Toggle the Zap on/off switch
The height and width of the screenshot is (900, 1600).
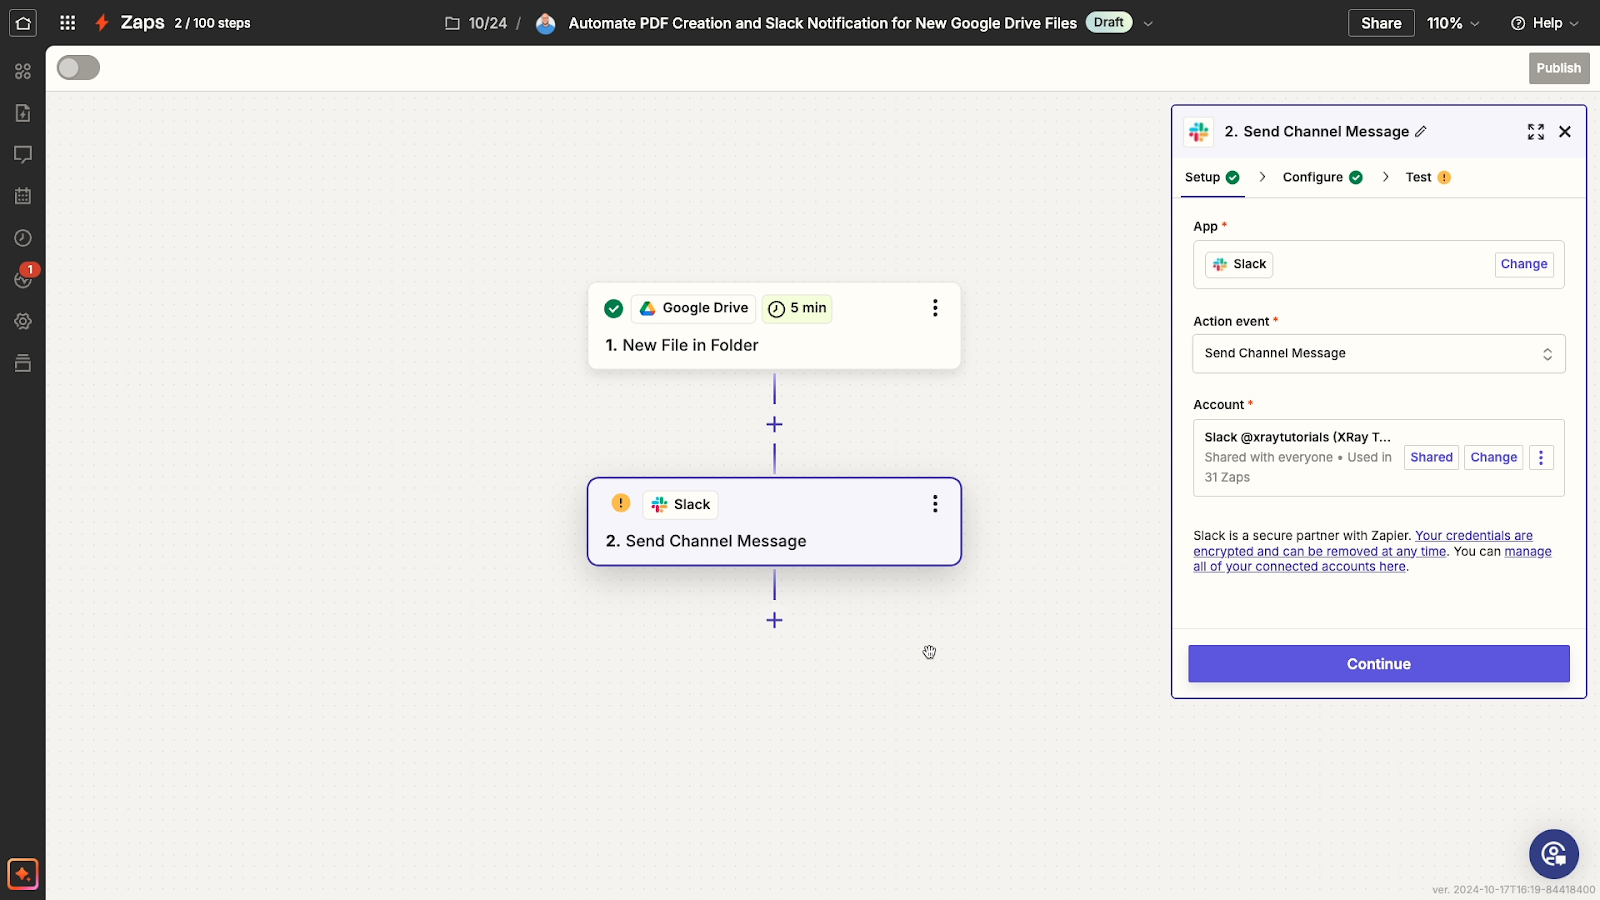pos(78,68)
